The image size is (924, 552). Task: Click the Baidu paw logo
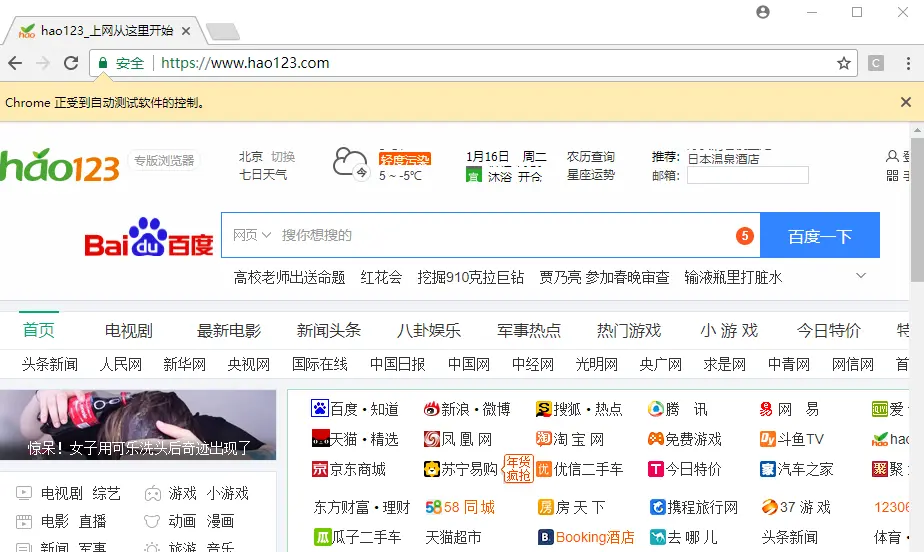(148, 237)
